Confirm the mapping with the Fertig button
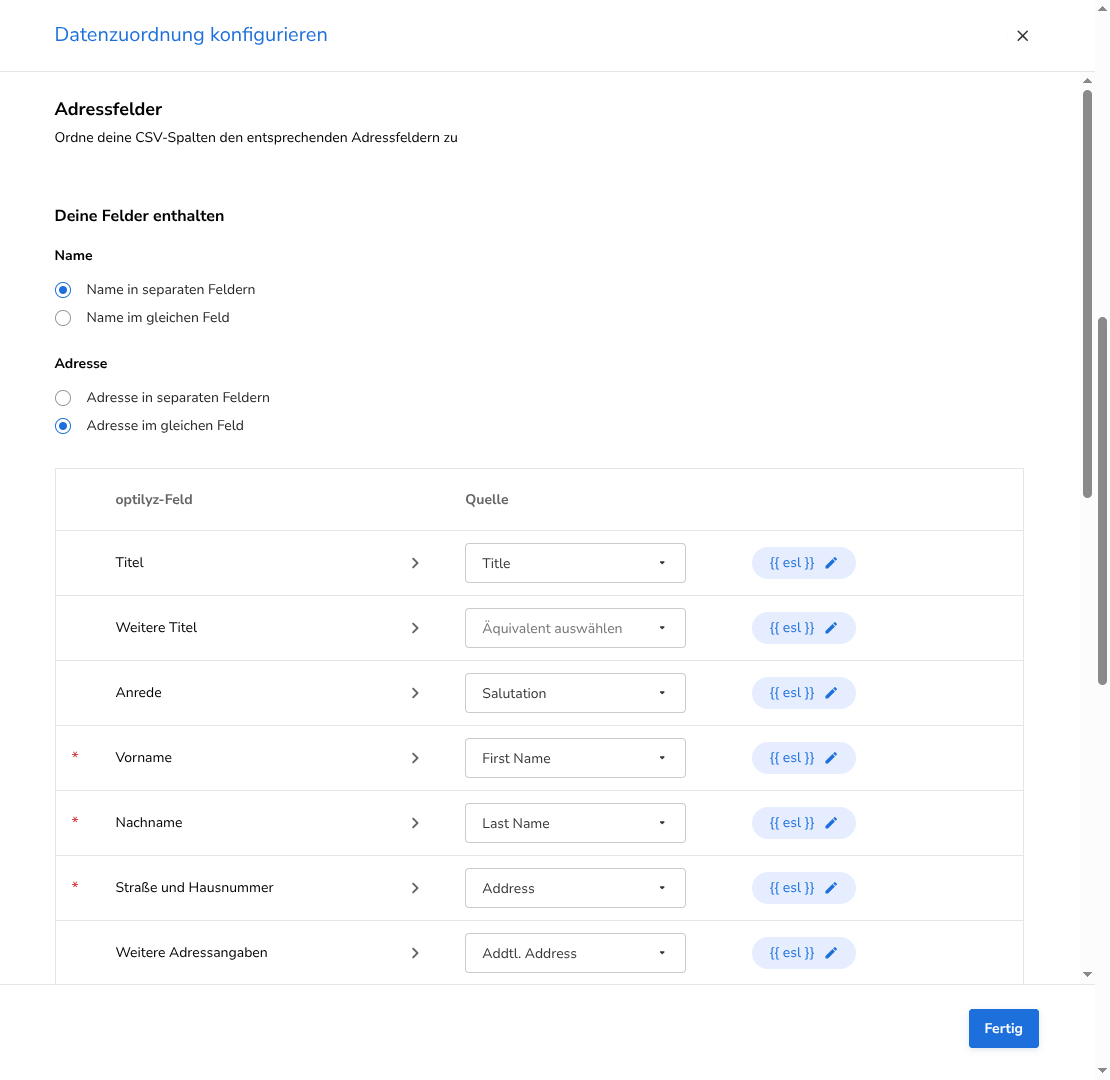 pos(1003,1028)
